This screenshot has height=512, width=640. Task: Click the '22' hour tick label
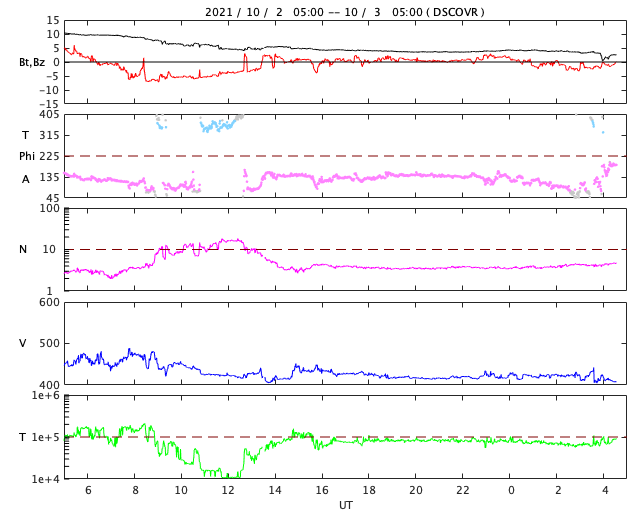click(462, 490)
